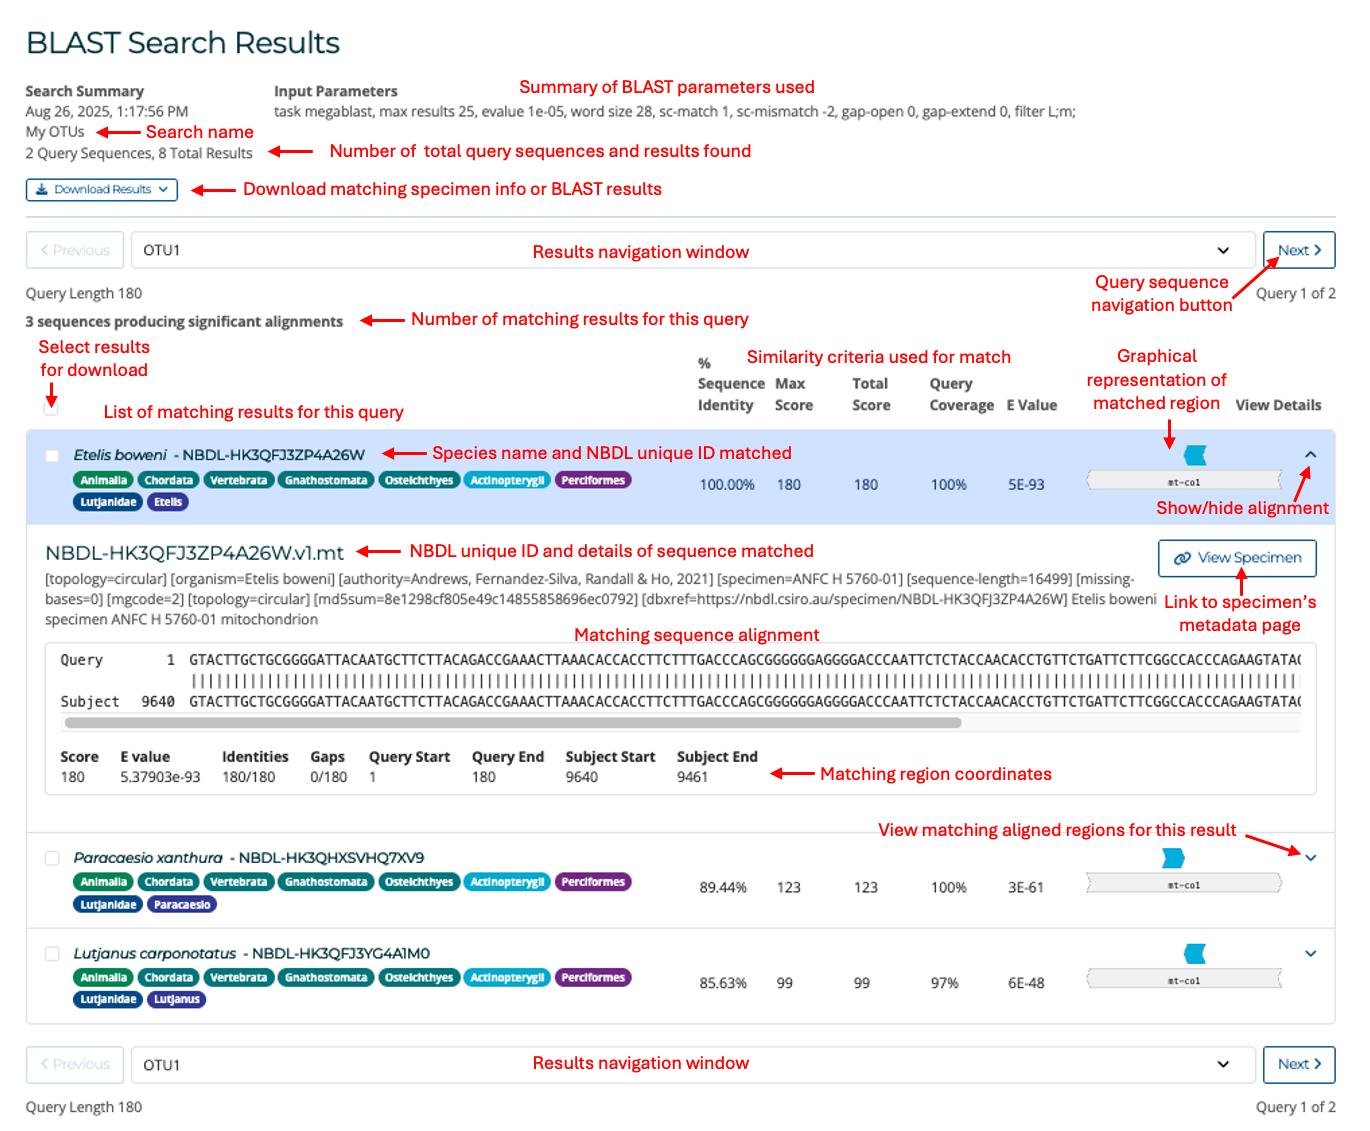
Task: Click the blue match marker for Lutjanus carponotatus
Action: tap(1194, 953)
